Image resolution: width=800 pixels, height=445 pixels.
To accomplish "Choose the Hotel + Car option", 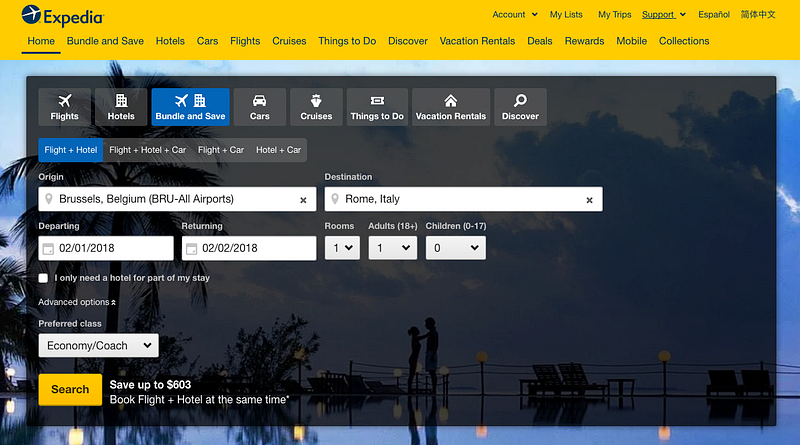I will (279, 150).
